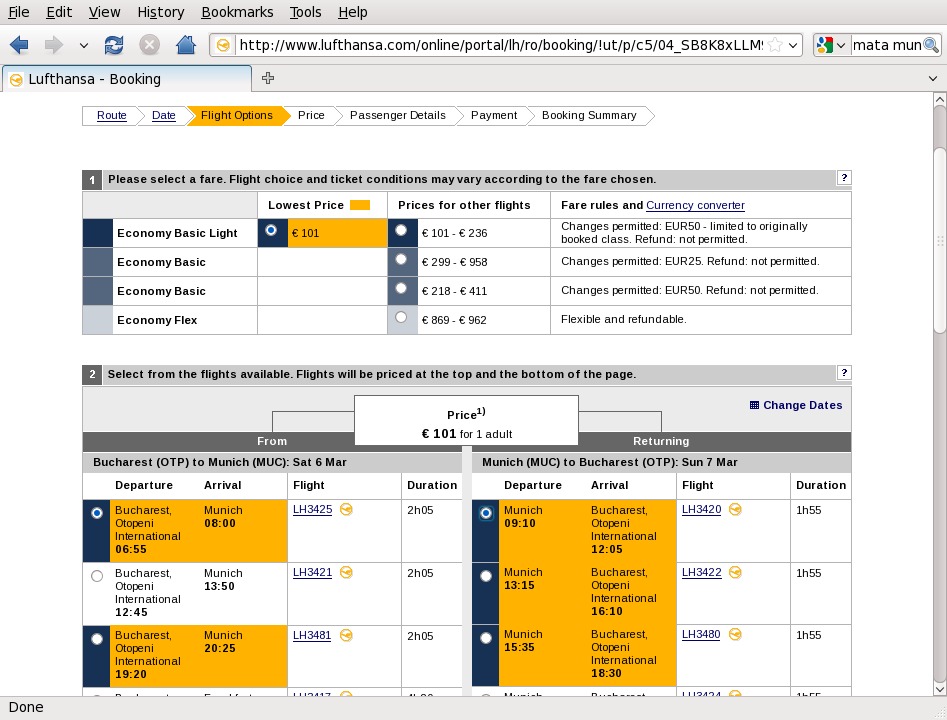Image resolution: width=947 pixels, height=720 pixels.
Task: Select return flight departing Munich 13:15
Action: 486,576
